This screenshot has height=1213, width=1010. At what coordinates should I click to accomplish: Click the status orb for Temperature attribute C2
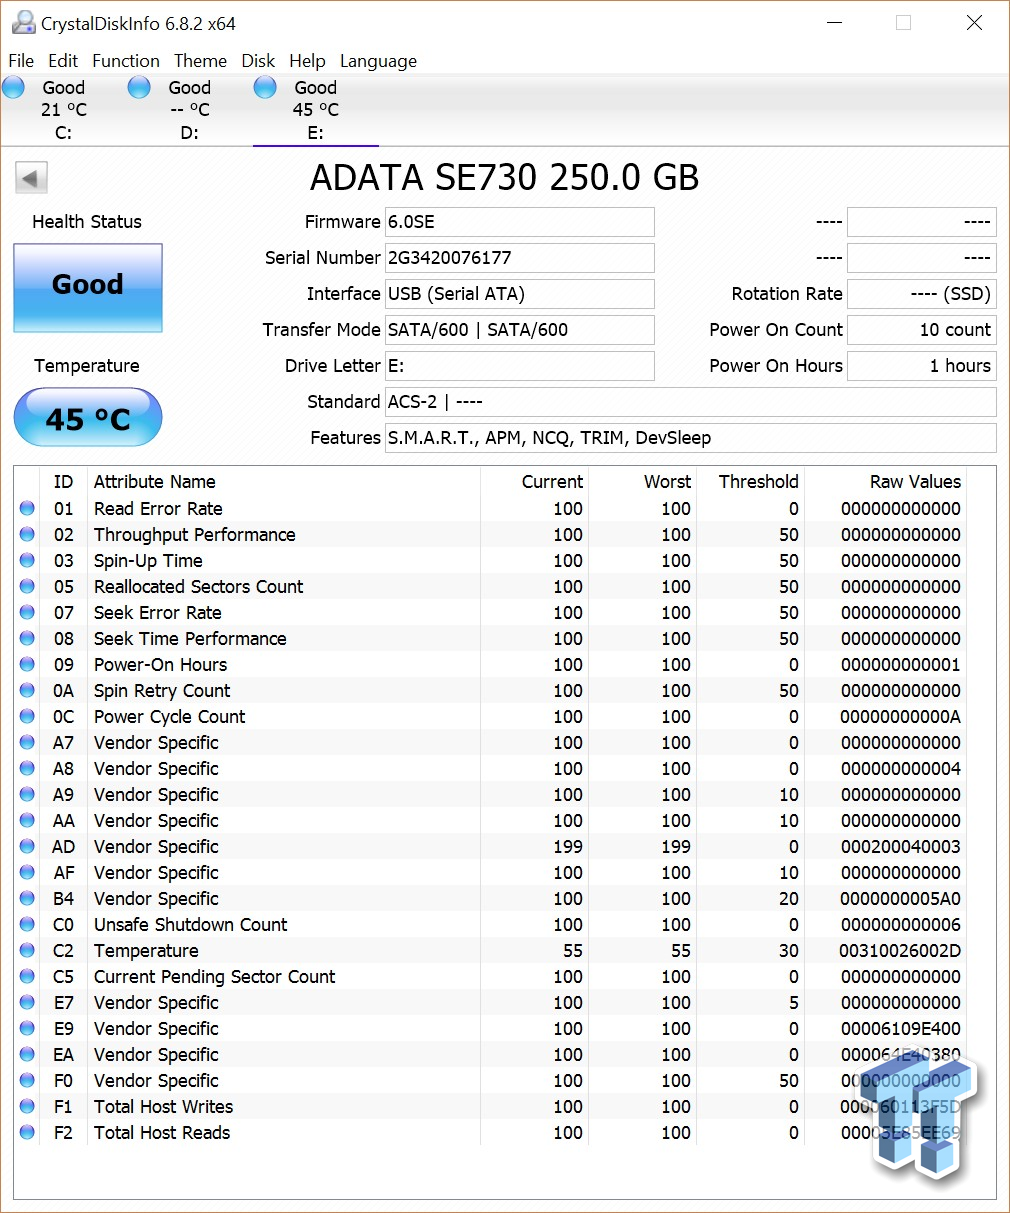coord(27,951)
